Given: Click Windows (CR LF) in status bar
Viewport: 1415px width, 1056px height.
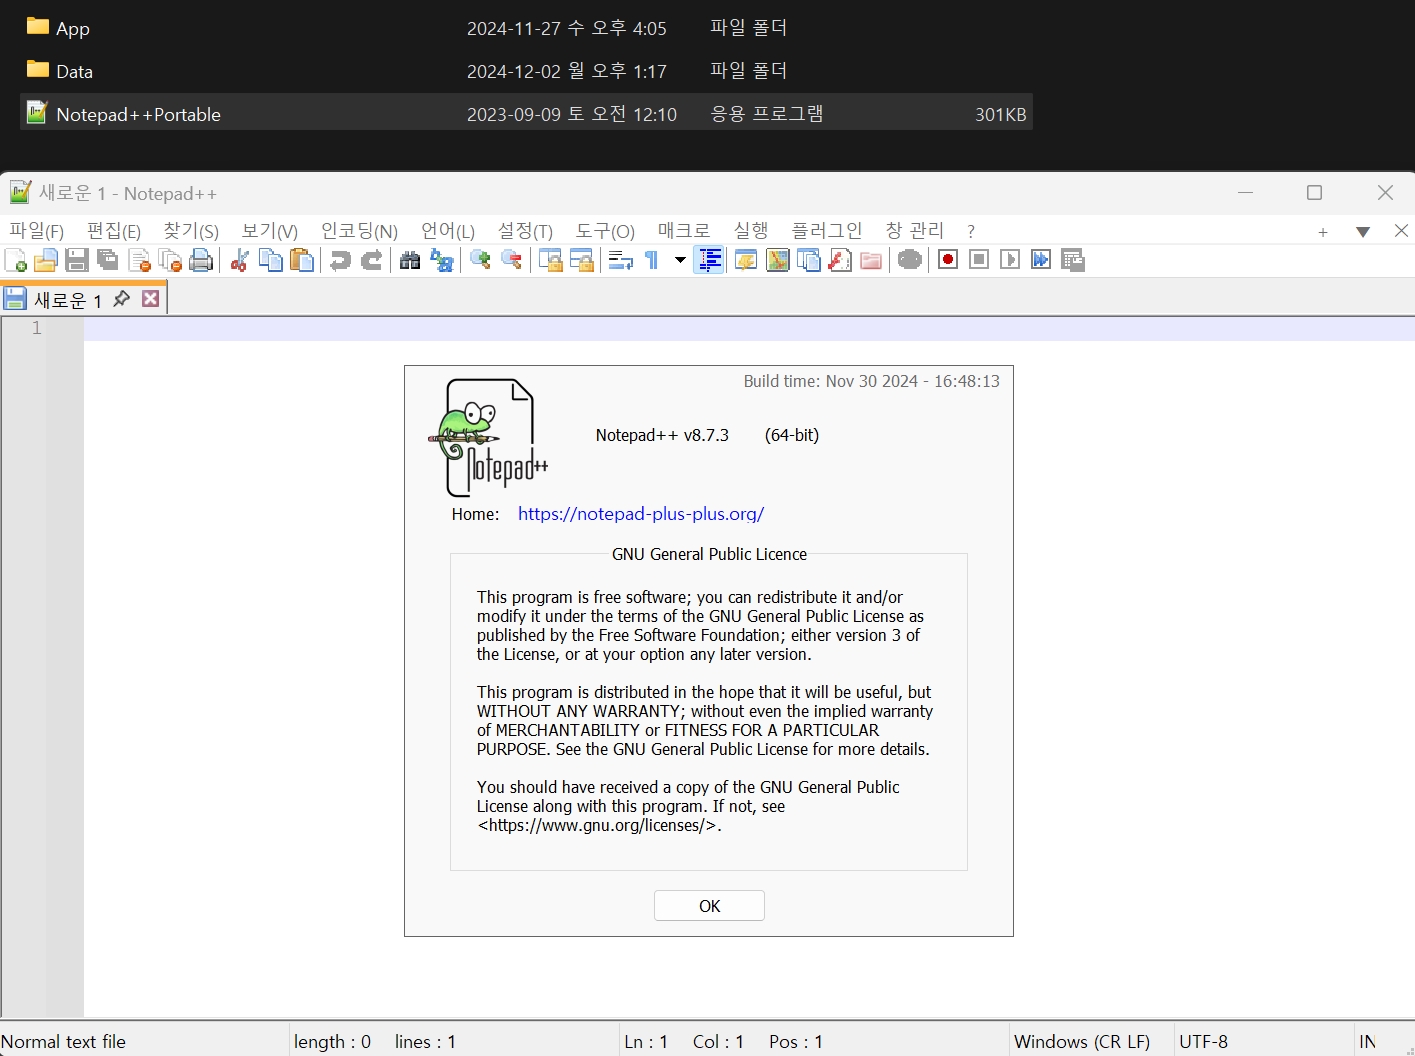Looking at the screenshot, I should coord(1082,1041).
